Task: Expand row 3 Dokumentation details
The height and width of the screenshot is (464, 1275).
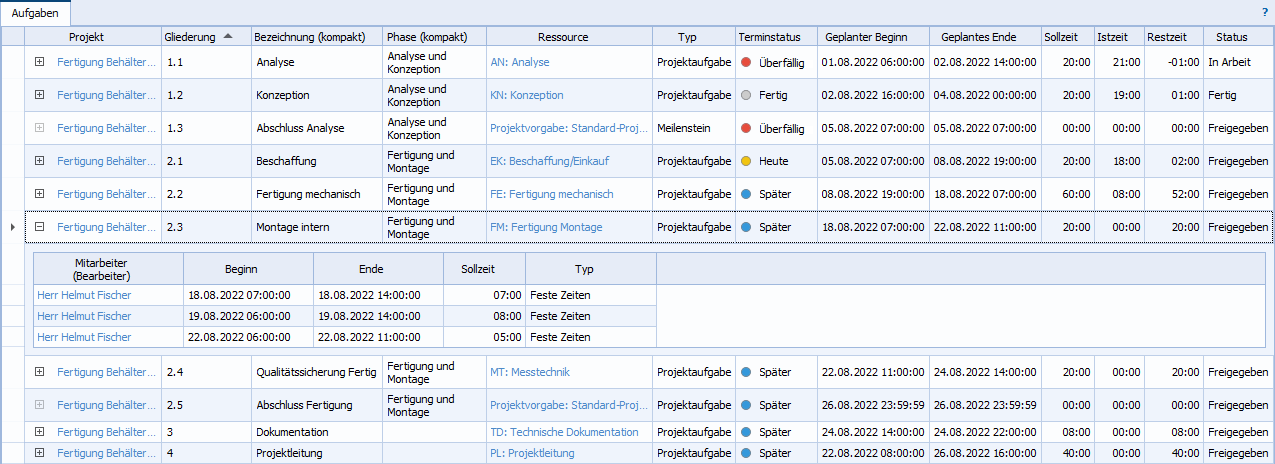Action: click(40, 432)
